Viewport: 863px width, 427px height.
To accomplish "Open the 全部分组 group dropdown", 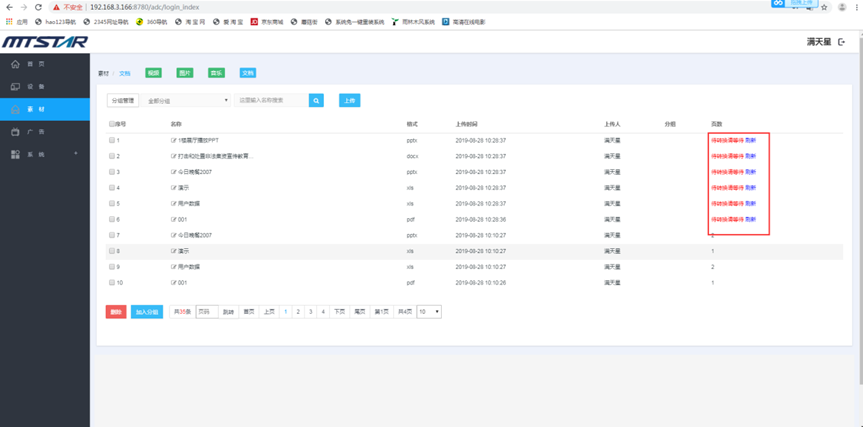I will (x=187, y=100).
